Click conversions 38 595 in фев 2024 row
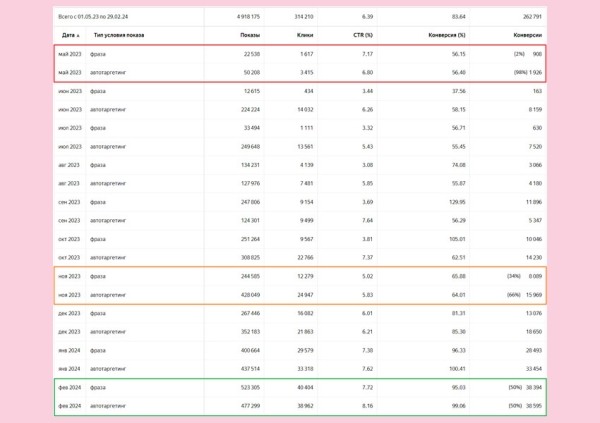The image size is (600, 423). pyautogui.click(x=534, y=406)
